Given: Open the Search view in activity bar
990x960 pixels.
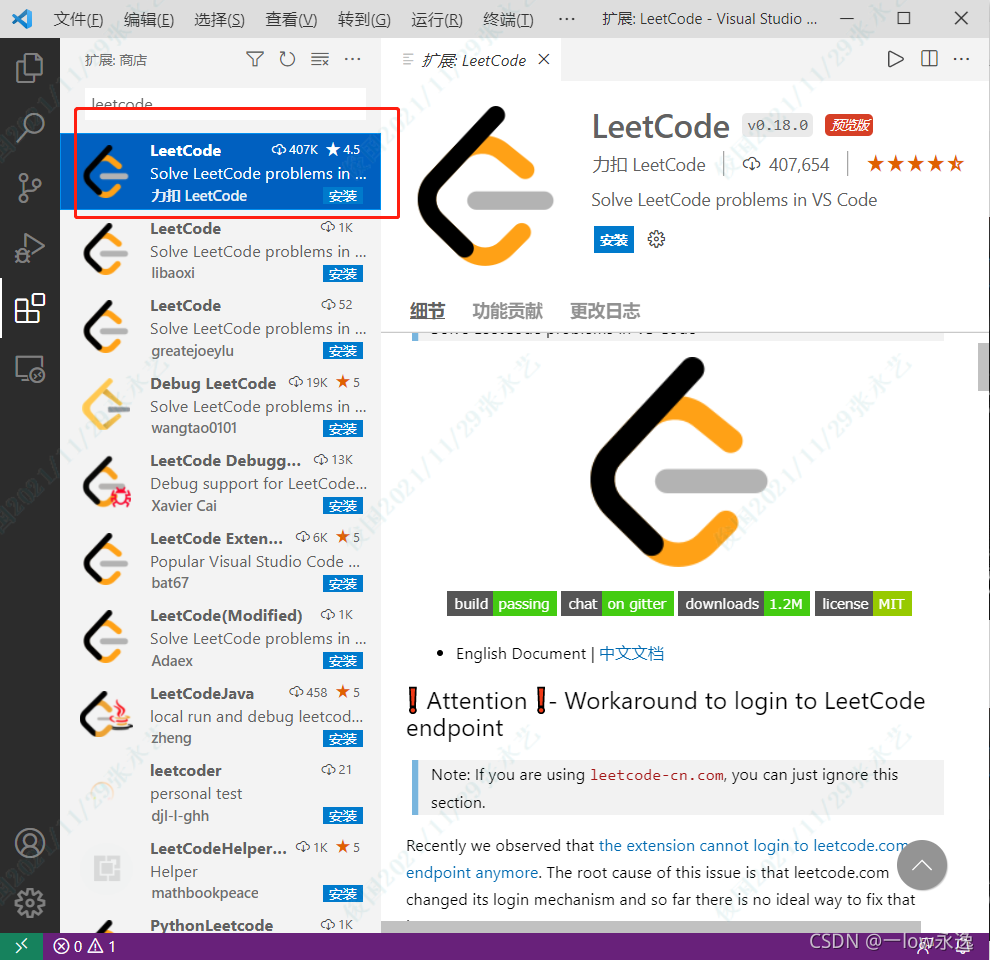Looking at the screenshot, I should [x=29, y=127].
